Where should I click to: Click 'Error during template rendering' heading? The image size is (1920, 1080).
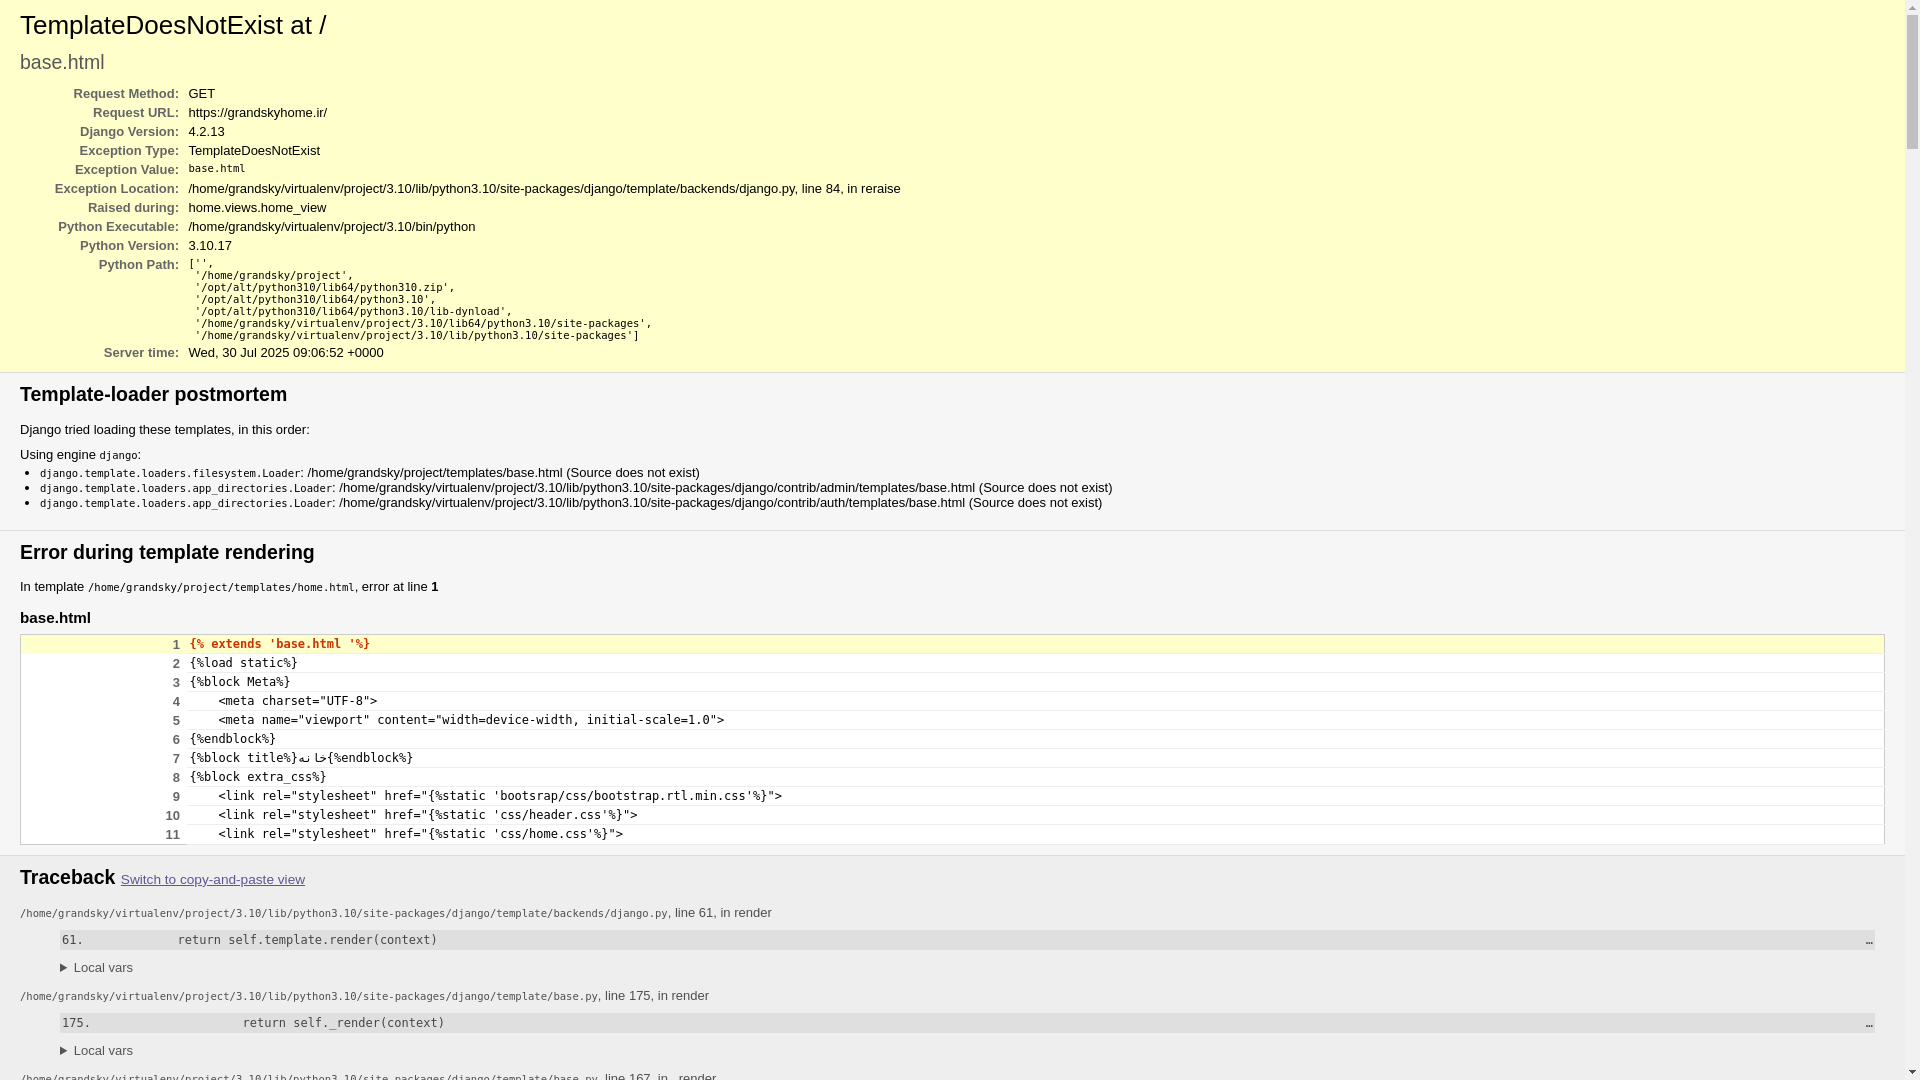click(x=167, y=552)
